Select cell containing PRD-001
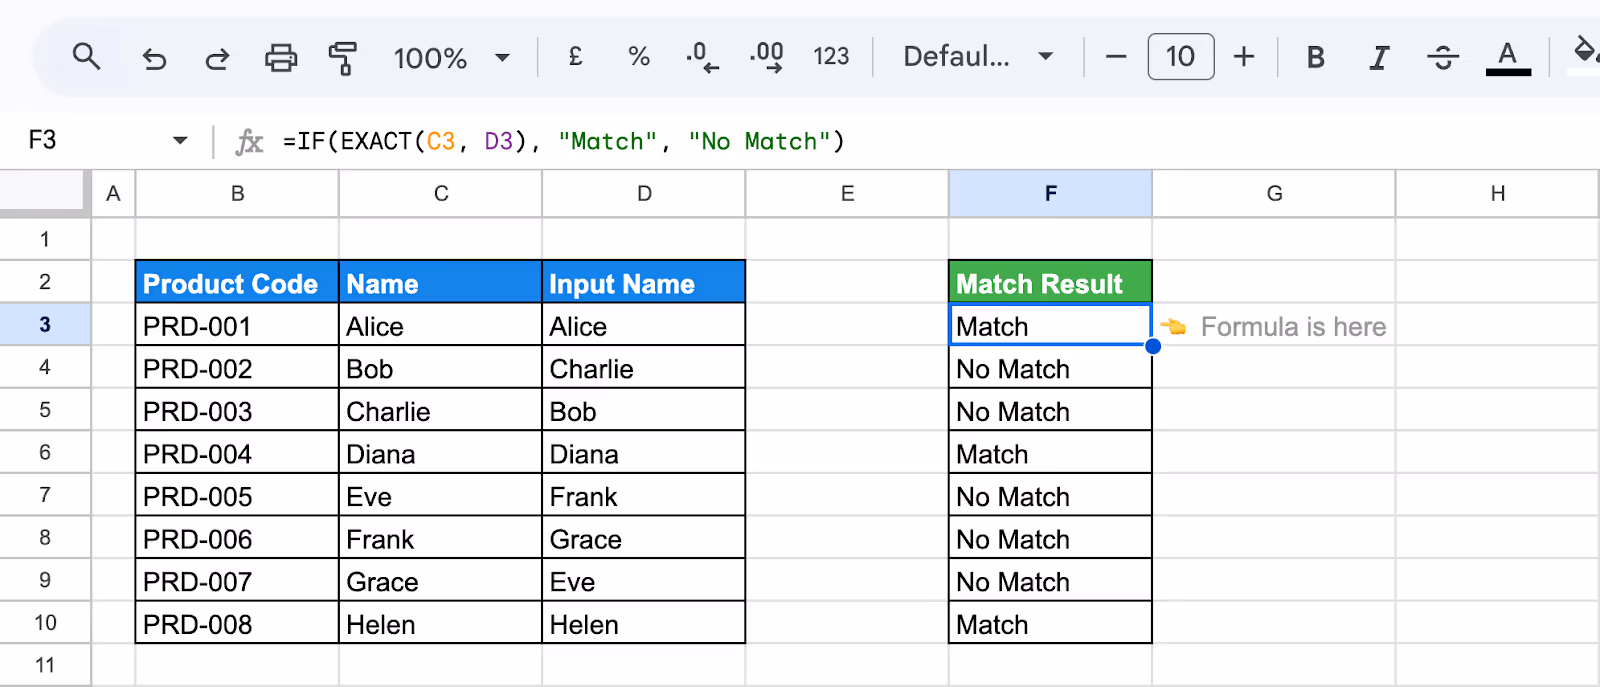 (x=237, y=326)
